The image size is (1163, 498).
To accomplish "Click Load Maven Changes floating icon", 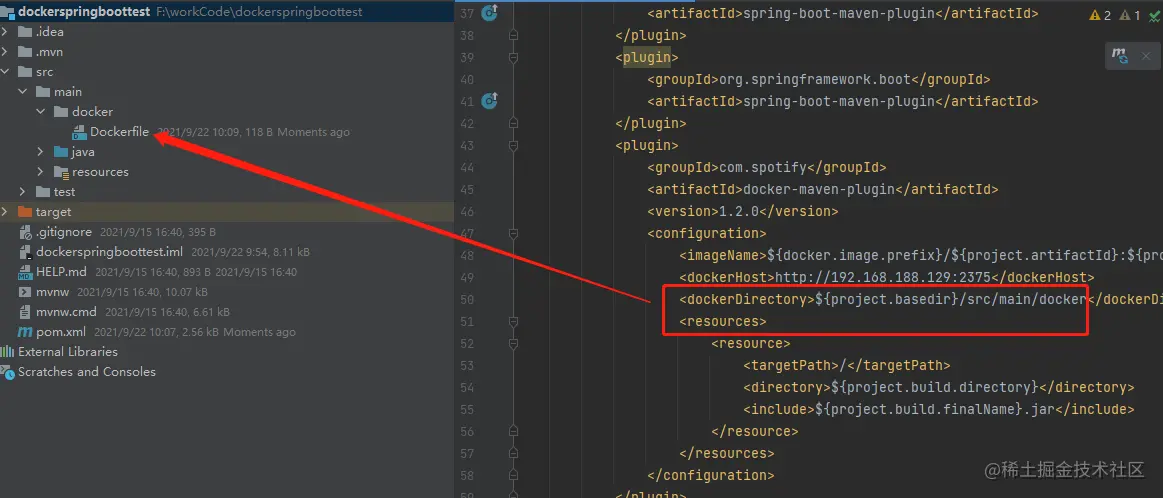I will [1120, 55].
